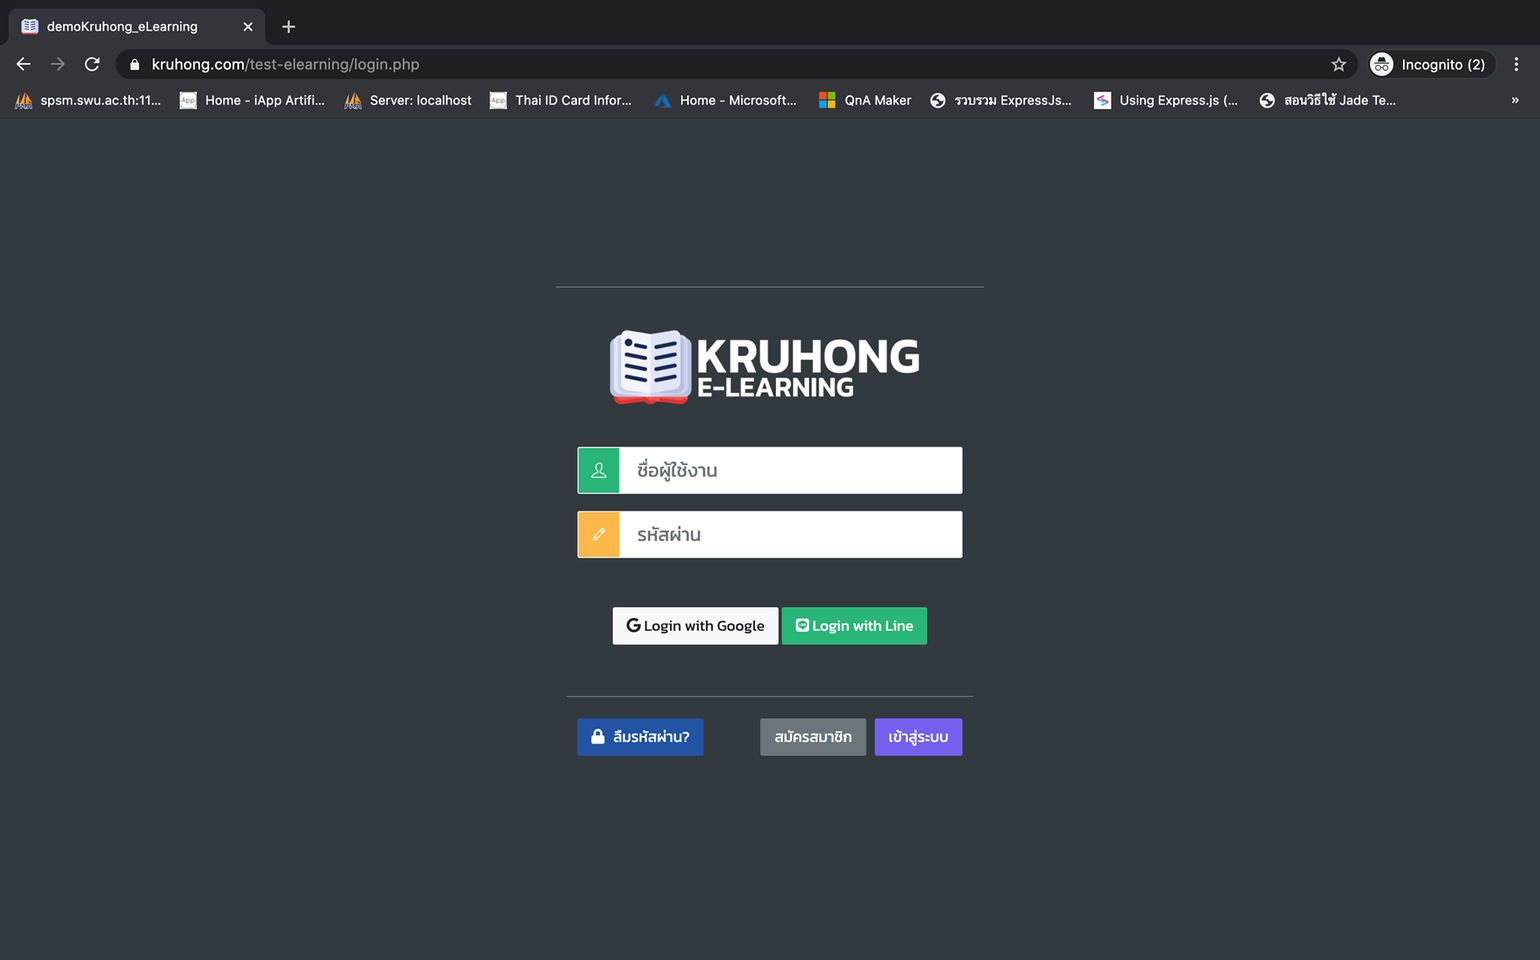Click the ชื่อผู้ใช้งาน username field

[791, 470]
